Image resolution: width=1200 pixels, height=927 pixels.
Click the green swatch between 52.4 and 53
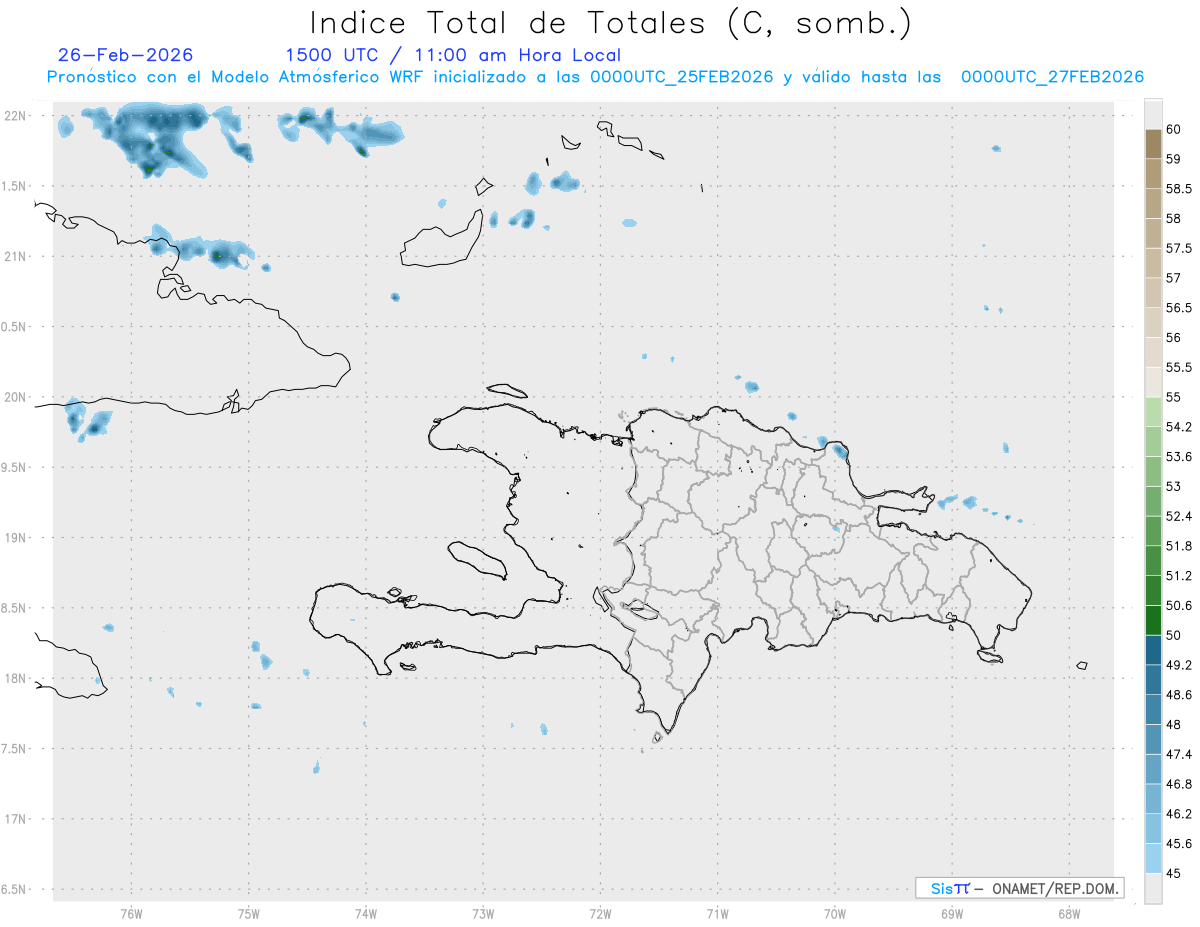pyautogui.click(x=1153, y=501)
